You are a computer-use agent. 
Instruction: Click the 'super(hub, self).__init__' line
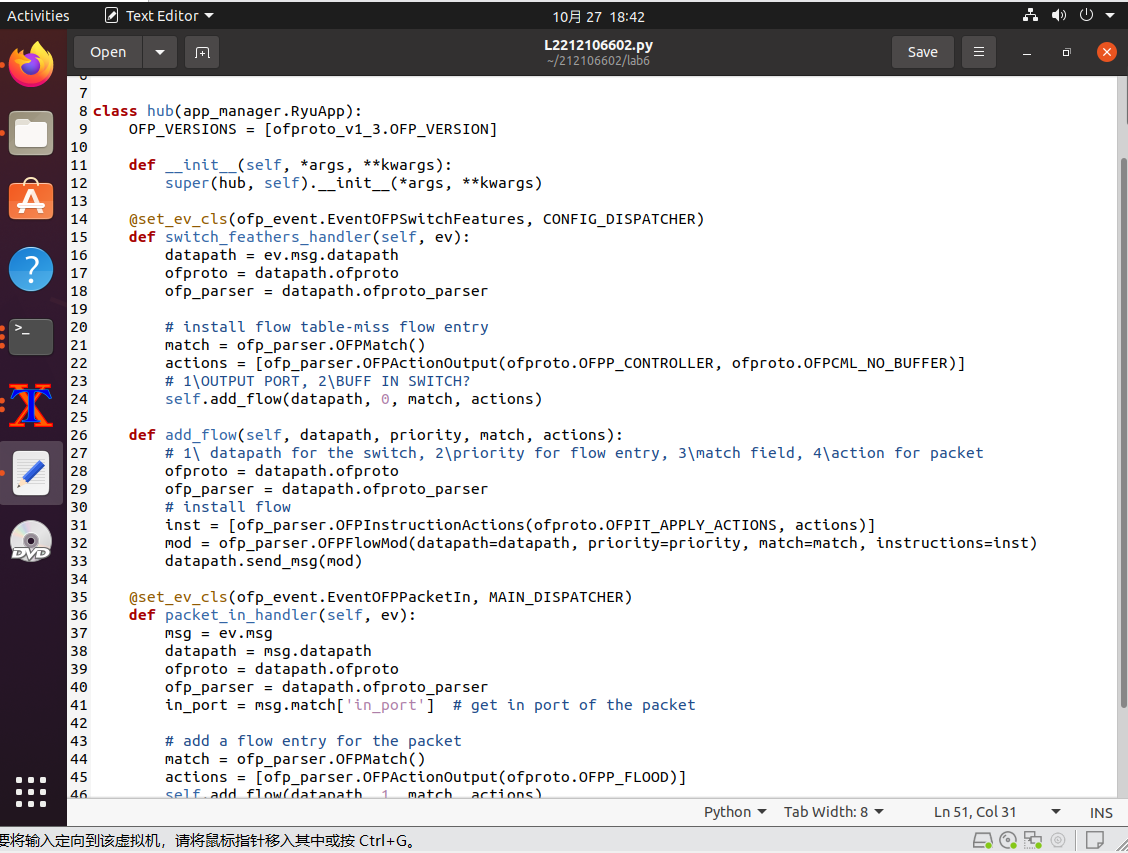coord(353,183)
